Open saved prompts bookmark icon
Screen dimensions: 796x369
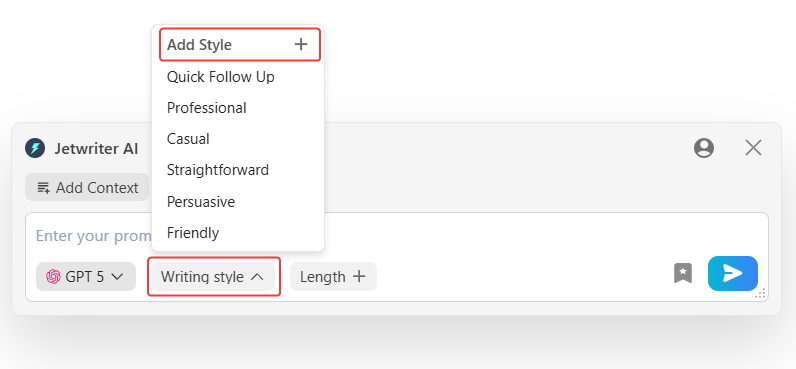coord(683,274)
